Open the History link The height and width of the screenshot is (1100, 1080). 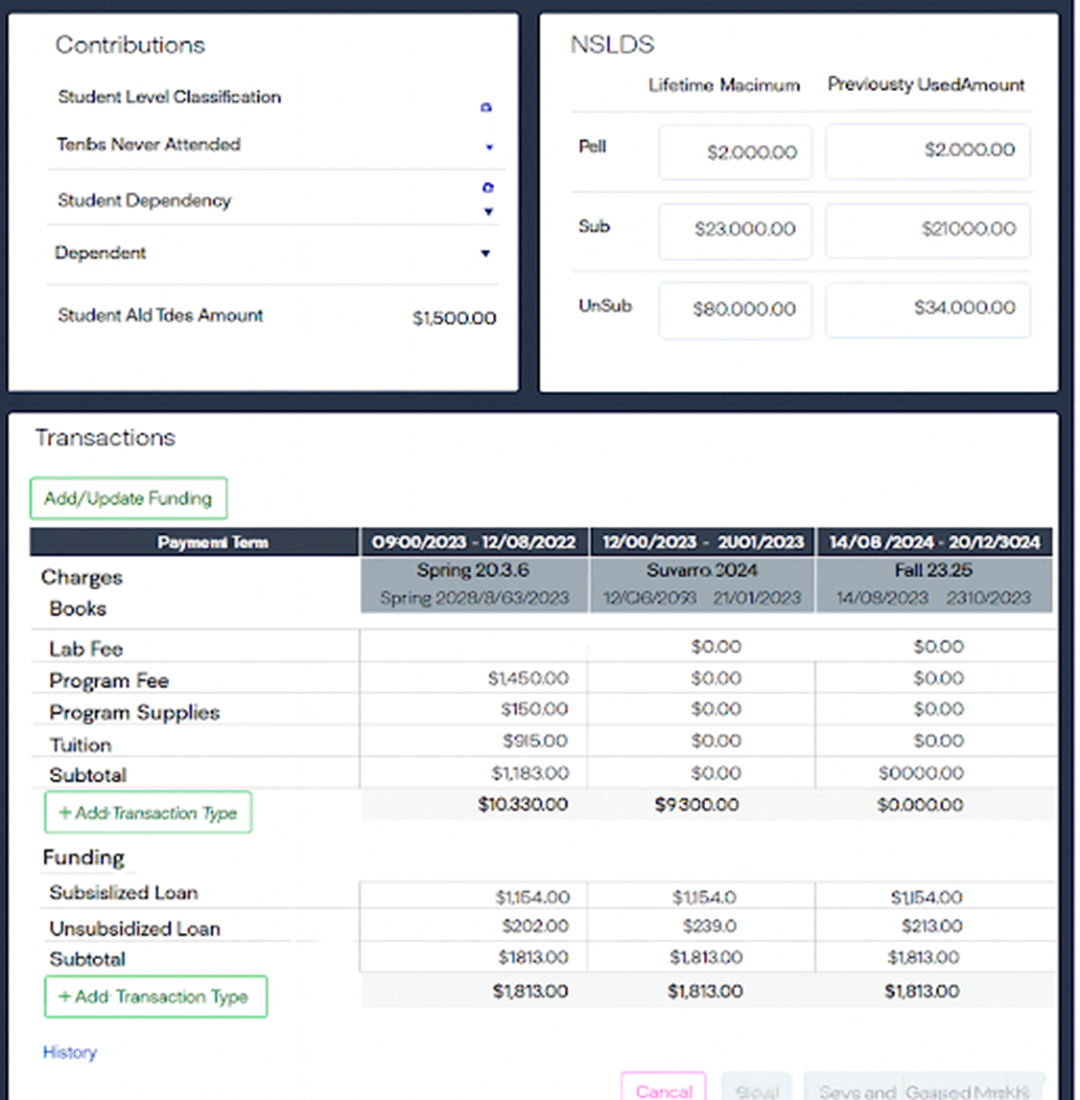click(69, 1052)
